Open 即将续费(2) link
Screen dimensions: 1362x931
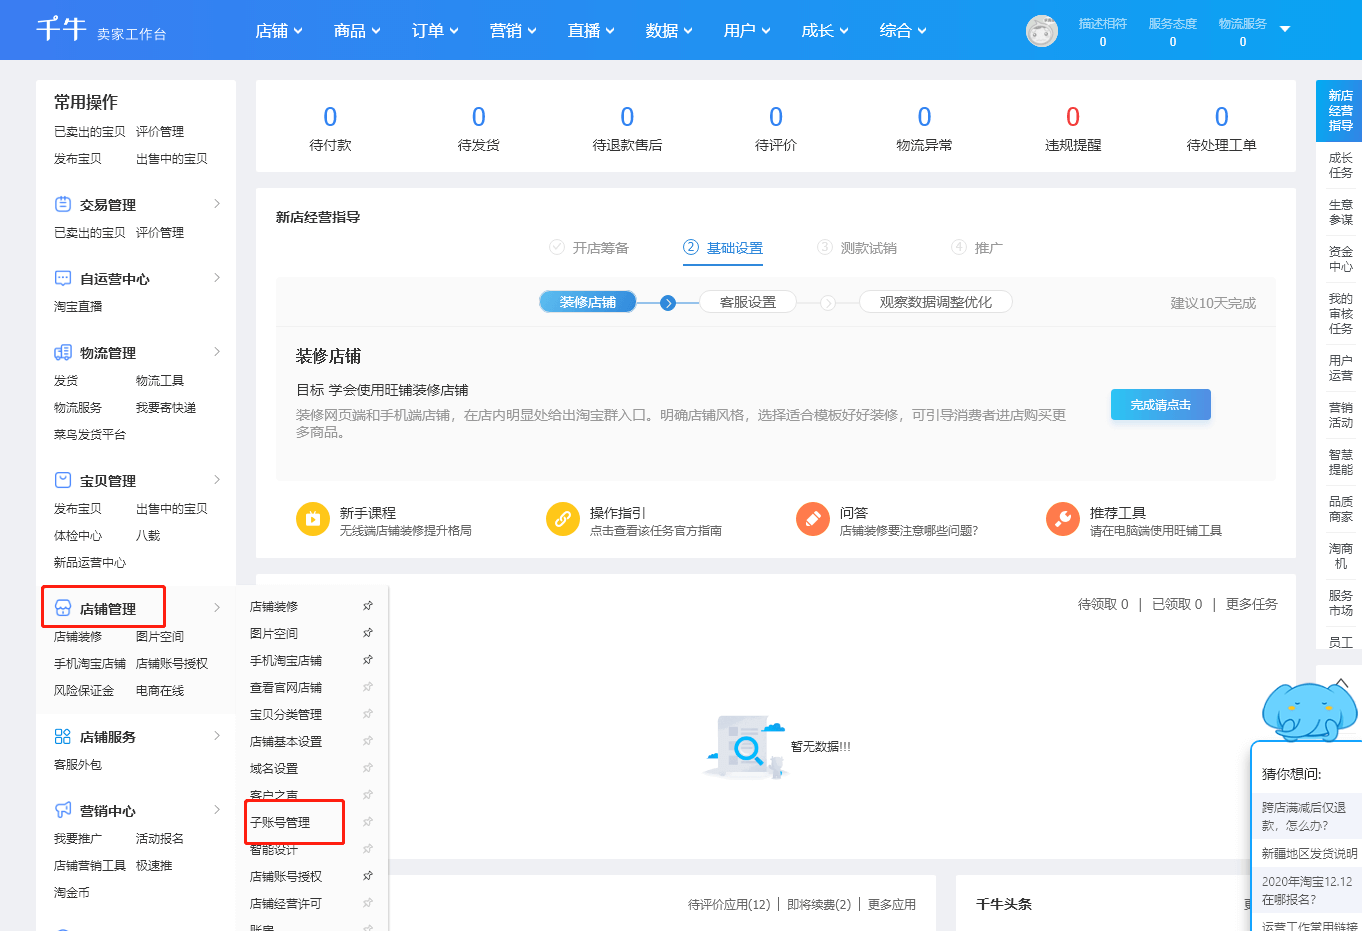pos(819,904)
